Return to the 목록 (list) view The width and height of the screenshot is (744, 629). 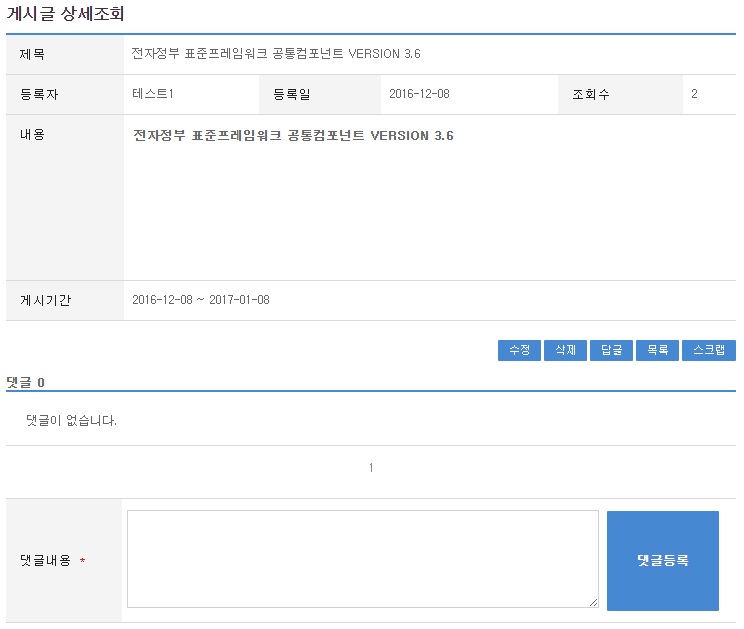pos(657,350)
